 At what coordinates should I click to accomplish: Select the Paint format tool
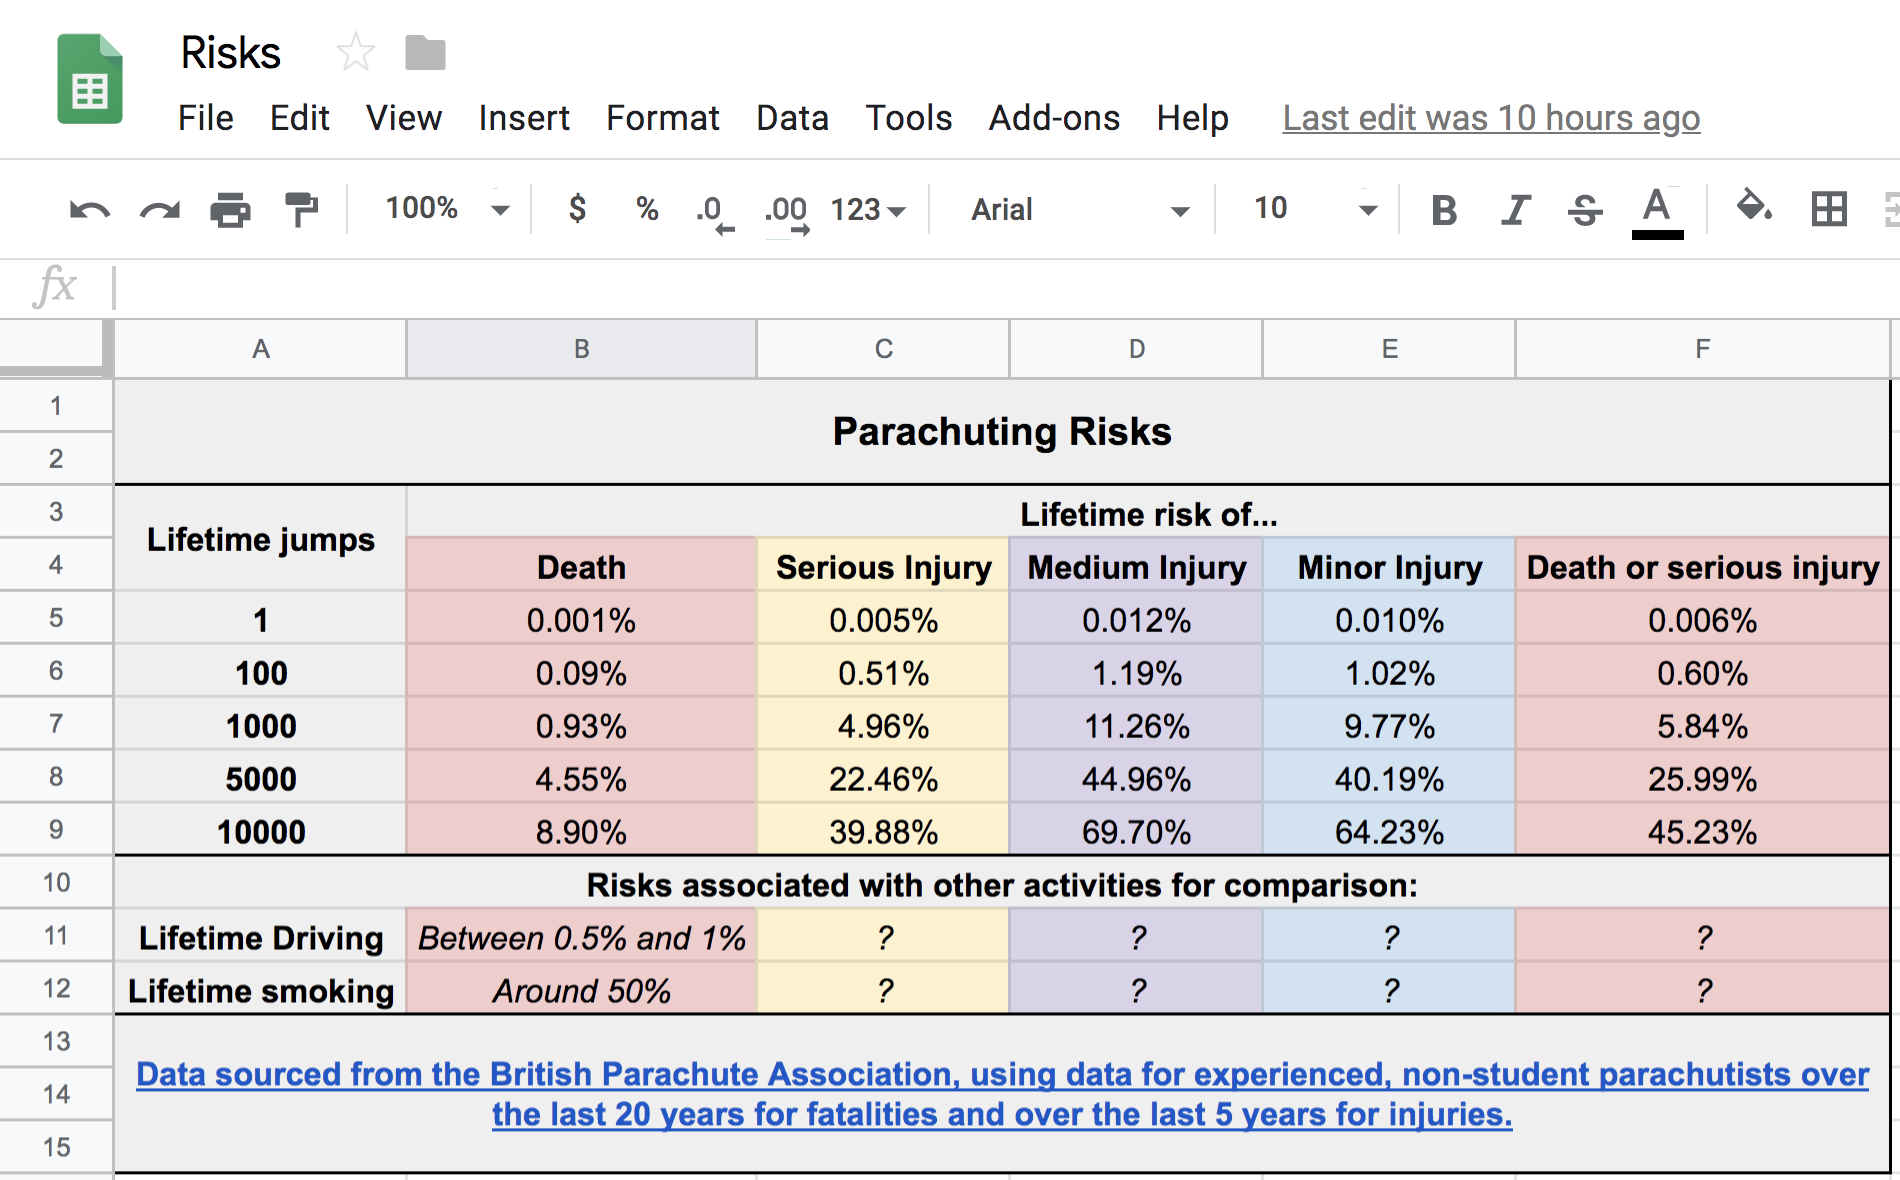(x=300, y=209)
